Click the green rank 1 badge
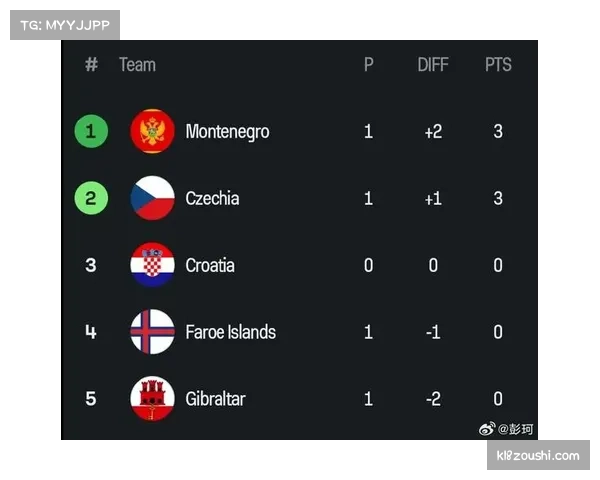The image size is (600, 480). click(91, 132)
